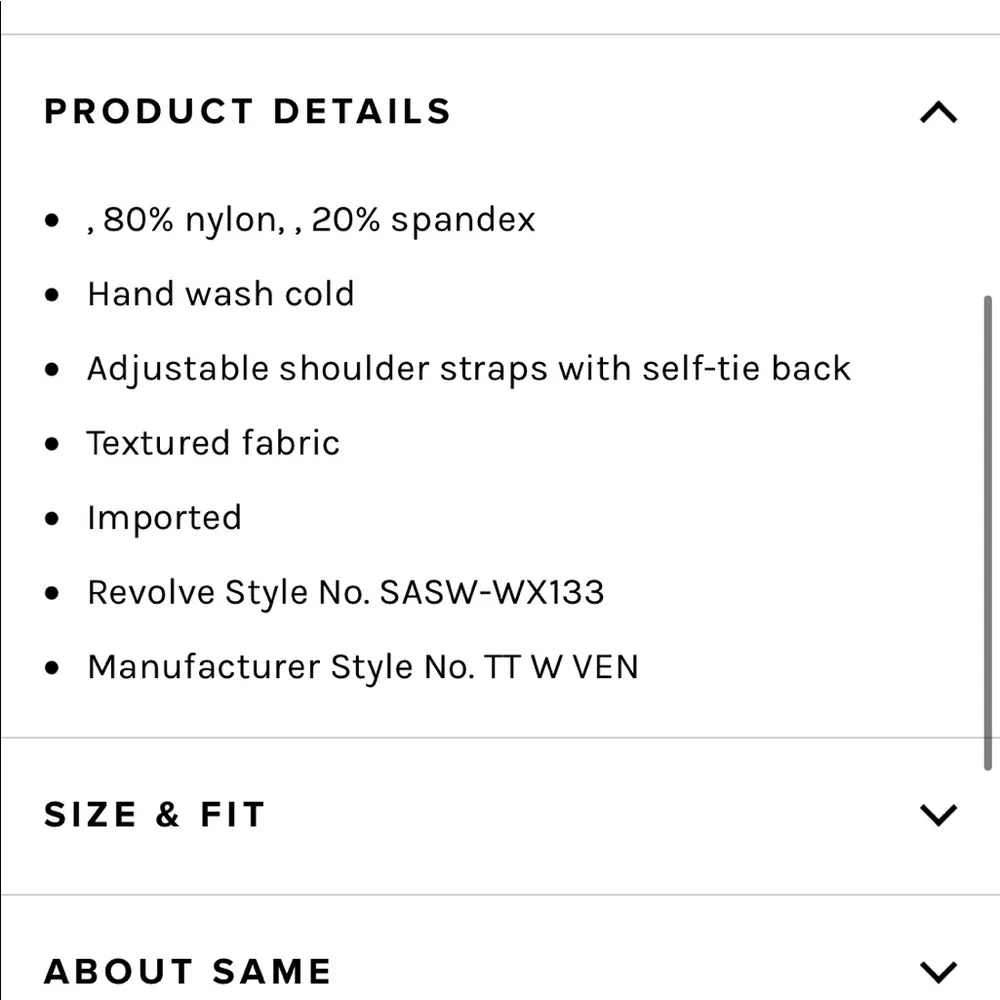
Task: Open the SIZE & FIT section heading
Action: pyautogui.click(x=154, y=814)
